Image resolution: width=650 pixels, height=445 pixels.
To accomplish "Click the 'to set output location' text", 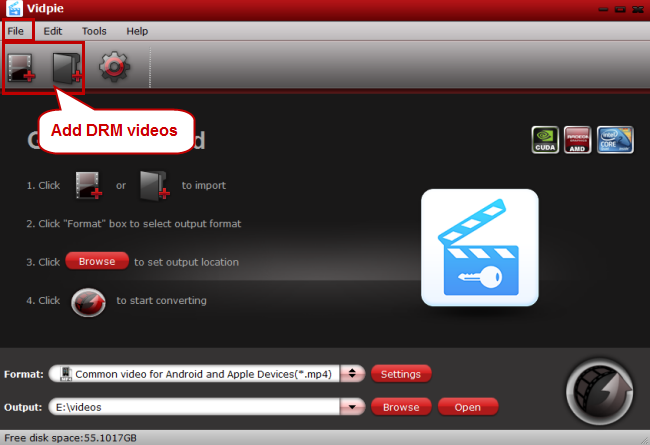I will coord(187,262).
